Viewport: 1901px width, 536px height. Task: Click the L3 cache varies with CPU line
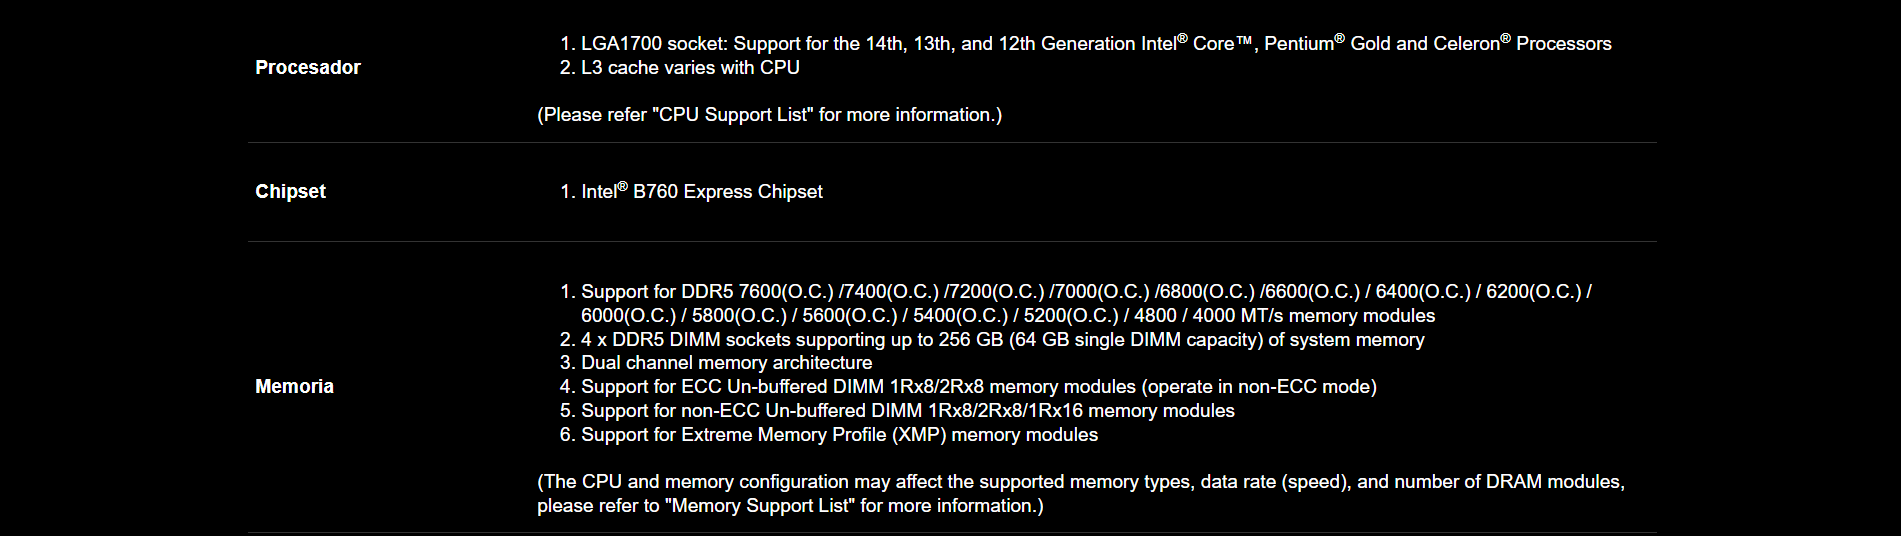690,67
